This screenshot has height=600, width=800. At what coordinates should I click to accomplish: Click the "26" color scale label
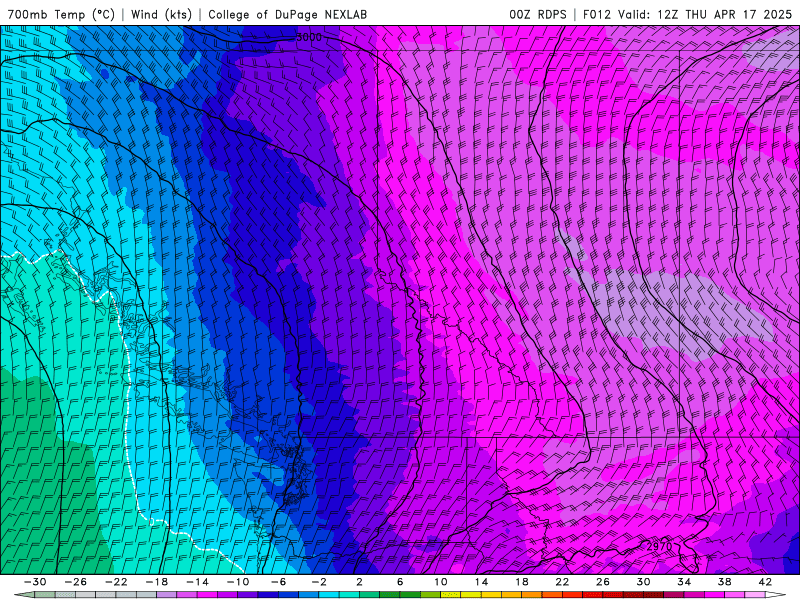(x=603, y=582)
